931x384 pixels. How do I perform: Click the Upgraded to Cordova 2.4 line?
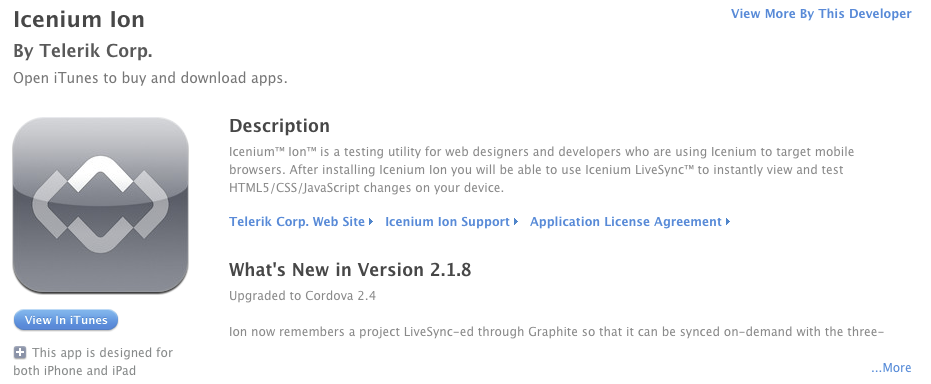coord(302,296)
